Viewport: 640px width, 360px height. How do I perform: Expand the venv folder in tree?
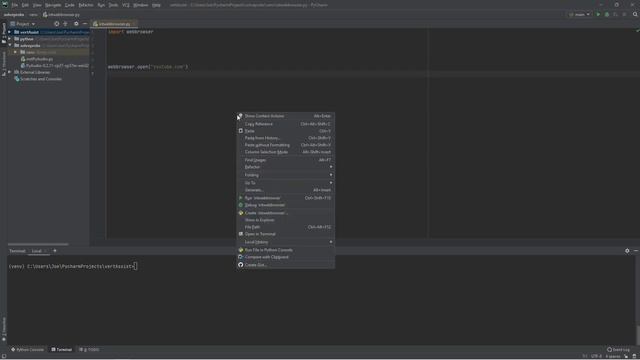point(16,52)
